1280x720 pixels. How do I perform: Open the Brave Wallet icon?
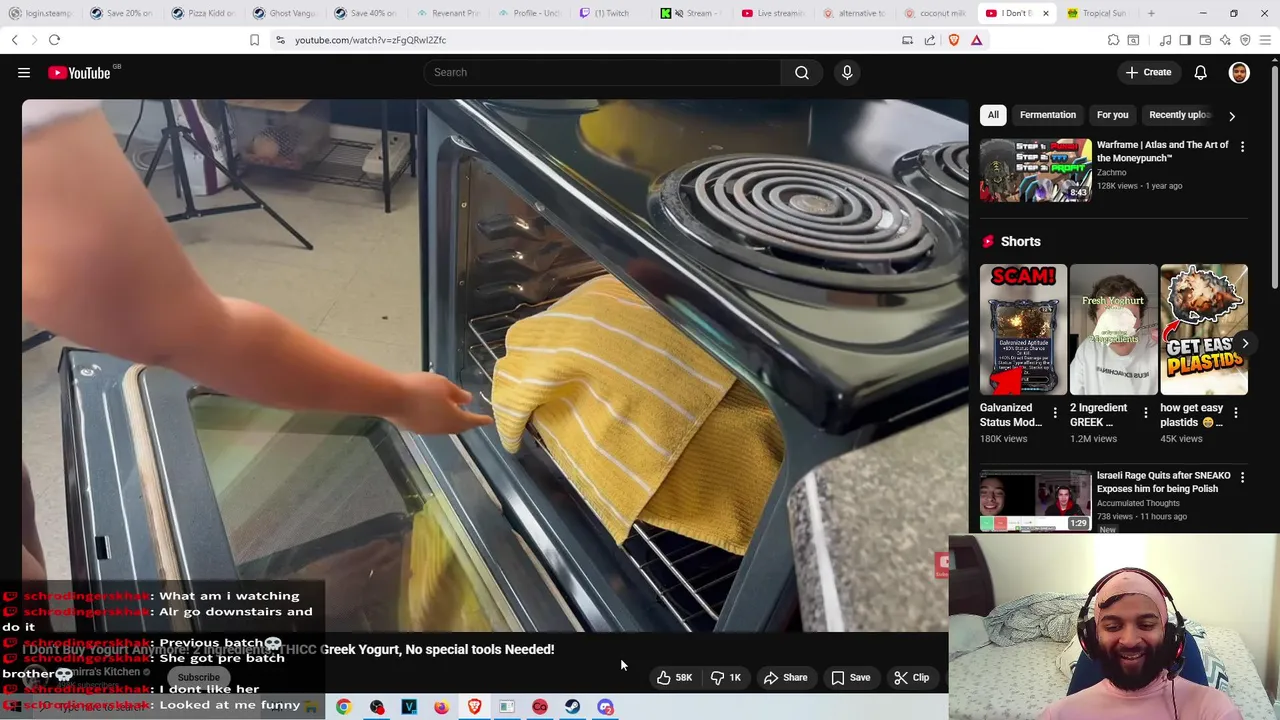point(1205,40)
